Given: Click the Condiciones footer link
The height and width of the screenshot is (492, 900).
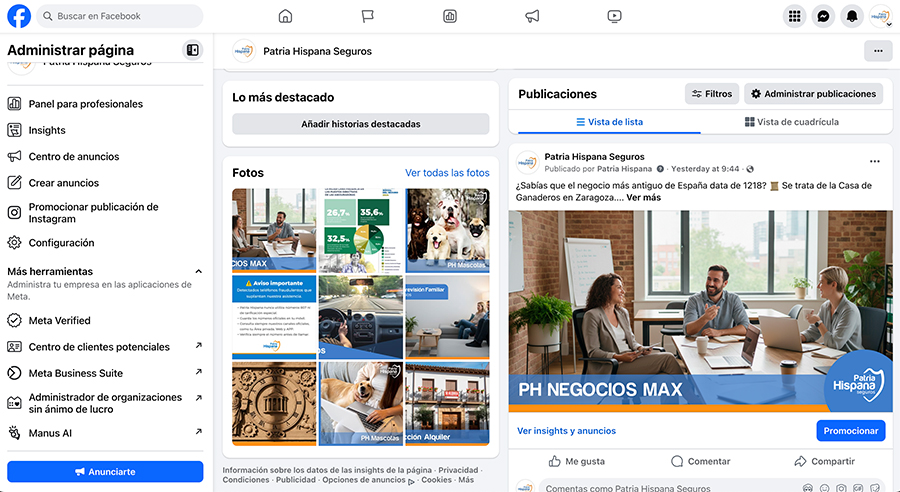Looking at the screenshot, I should point(246,479).
